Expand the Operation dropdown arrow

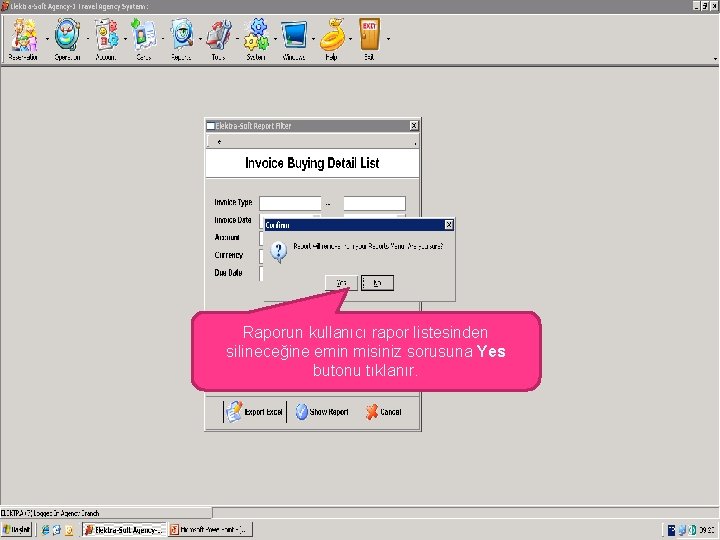tap(88, 39)
